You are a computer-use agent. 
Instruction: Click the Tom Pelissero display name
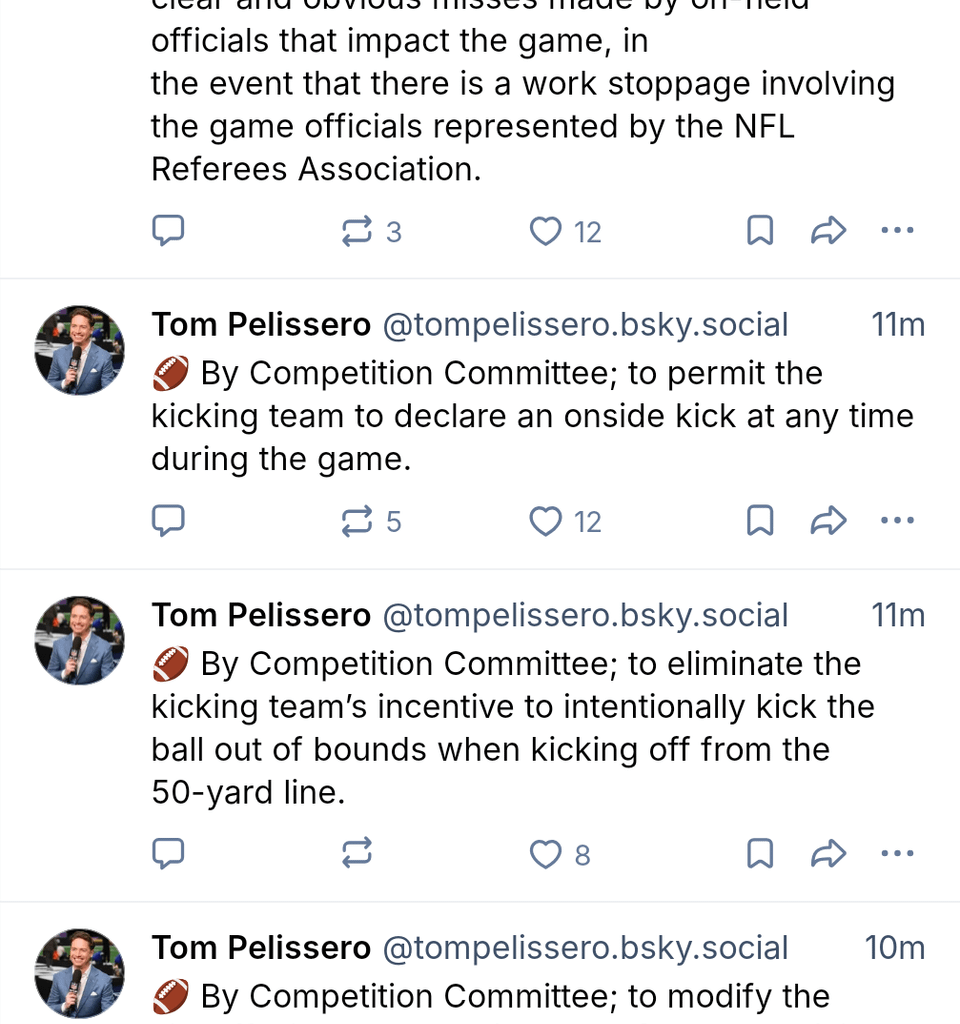[x=261, y=324]
